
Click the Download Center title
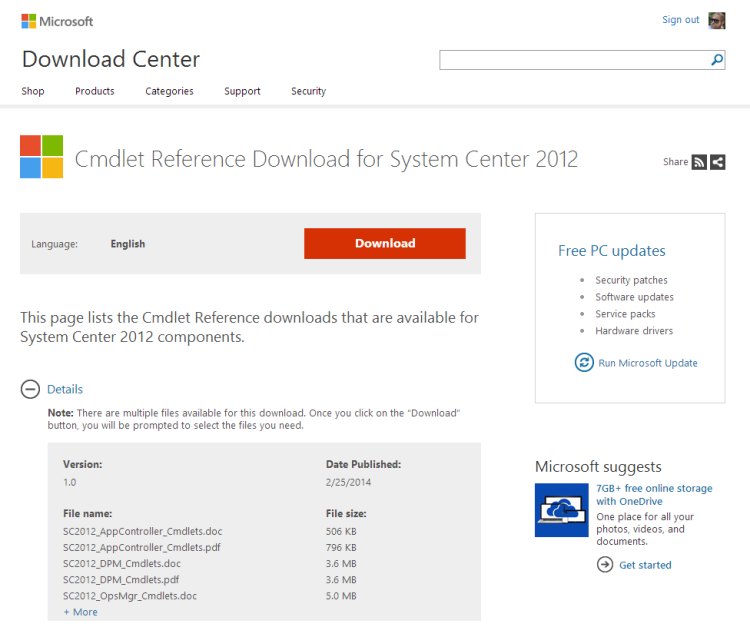click(111, 59)
